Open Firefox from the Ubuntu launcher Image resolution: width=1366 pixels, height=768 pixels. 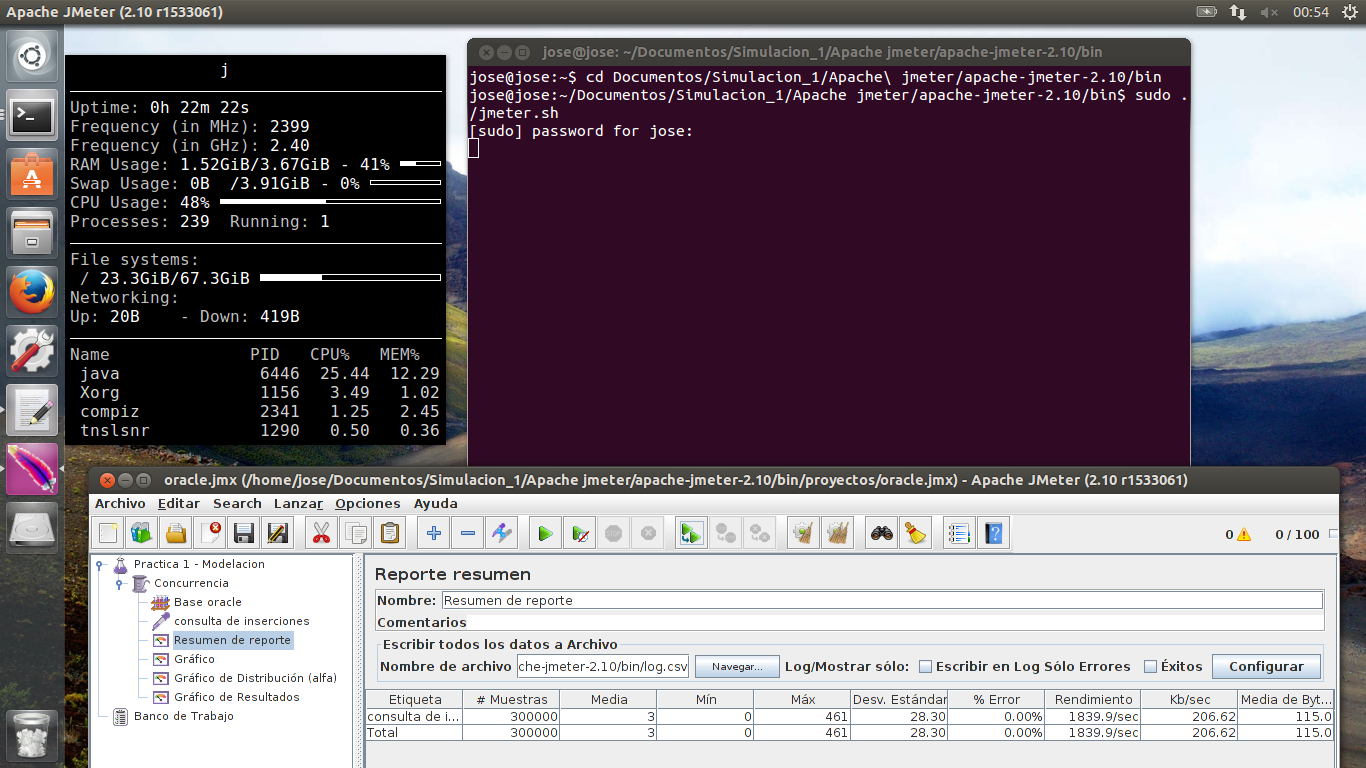[33, 293]
